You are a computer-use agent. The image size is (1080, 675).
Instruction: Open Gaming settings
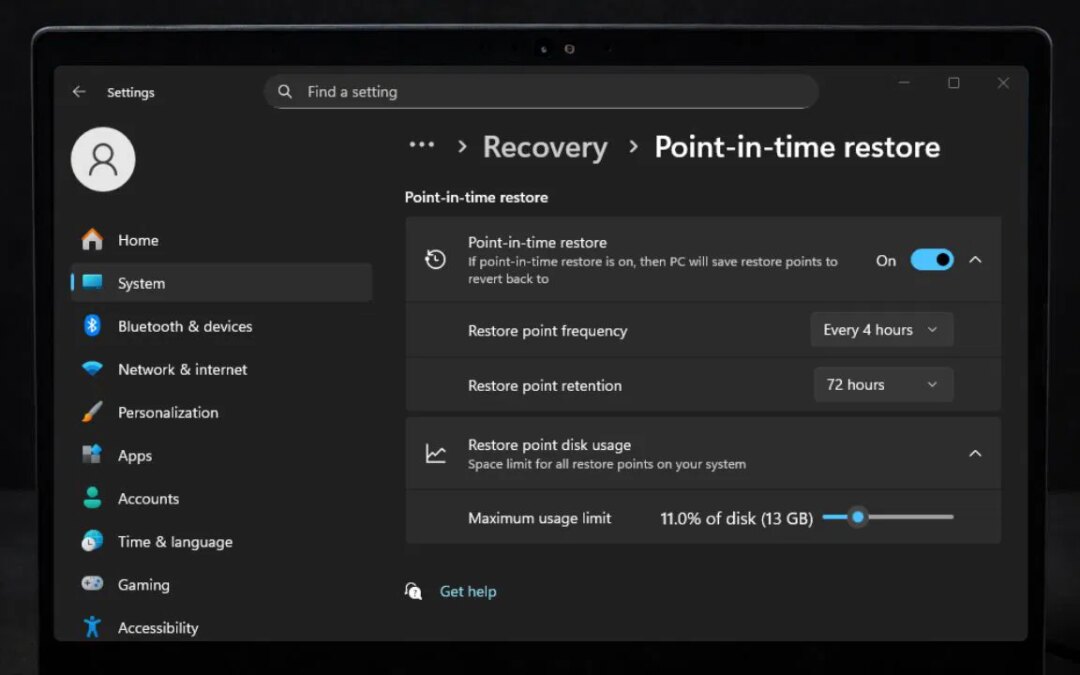pos(143,584)
